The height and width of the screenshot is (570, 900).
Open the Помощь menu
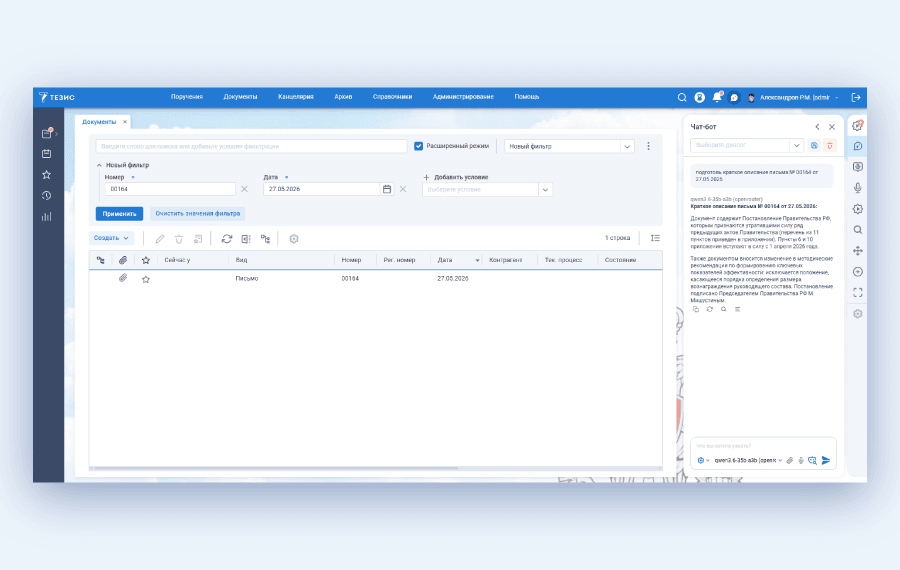coord(526,97)
